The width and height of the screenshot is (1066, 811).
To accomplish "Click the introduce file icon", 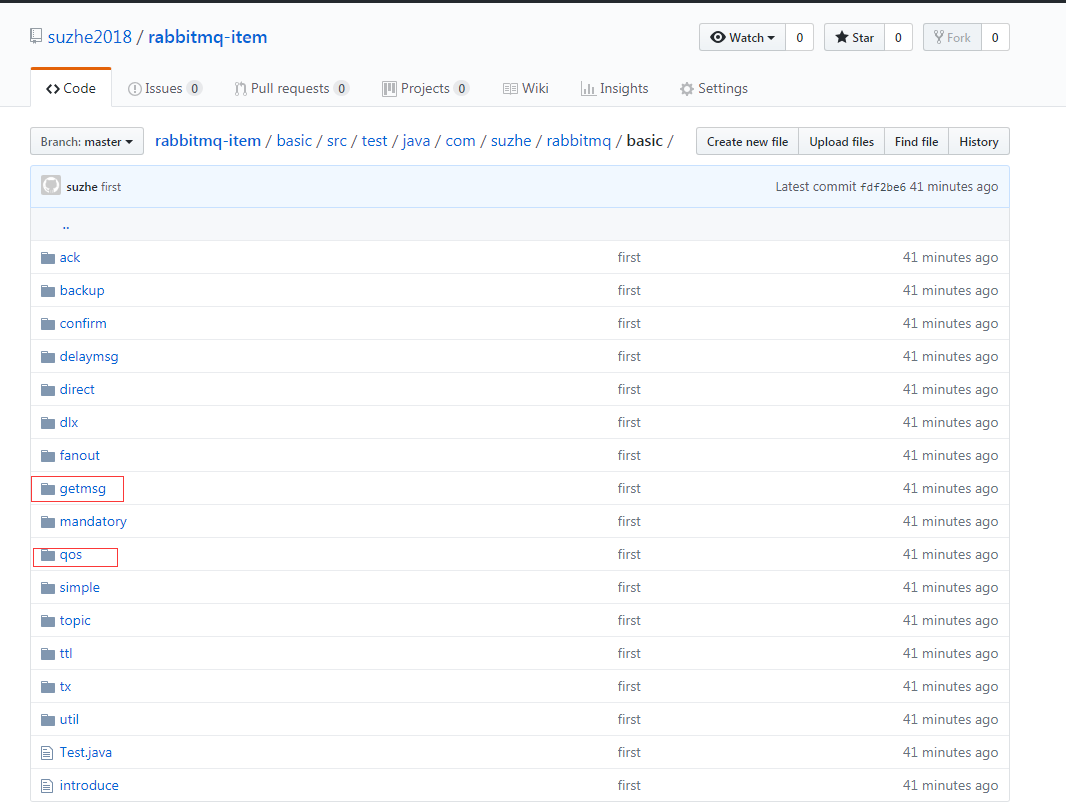I will click(47, 786).
